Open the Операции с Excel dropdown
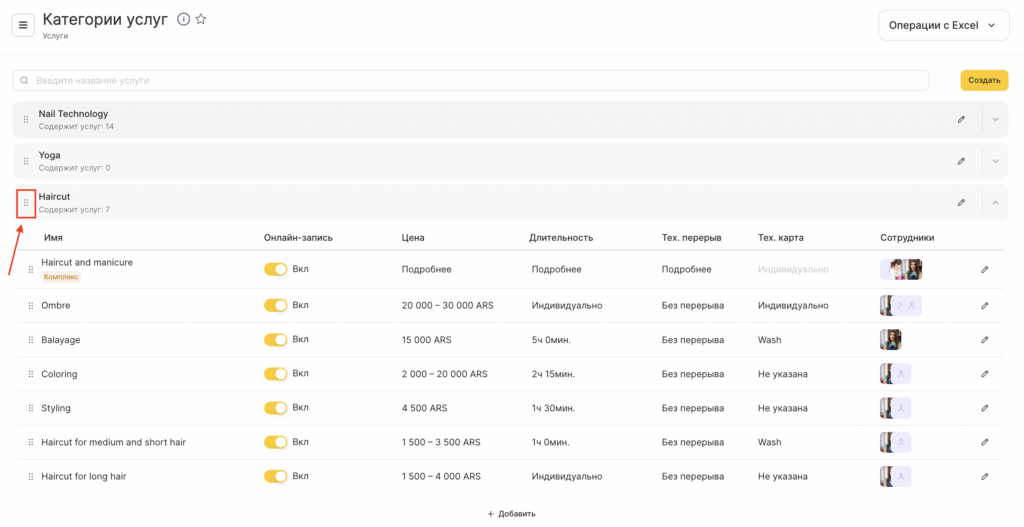Screen dimensions: 1024x527 943,25
